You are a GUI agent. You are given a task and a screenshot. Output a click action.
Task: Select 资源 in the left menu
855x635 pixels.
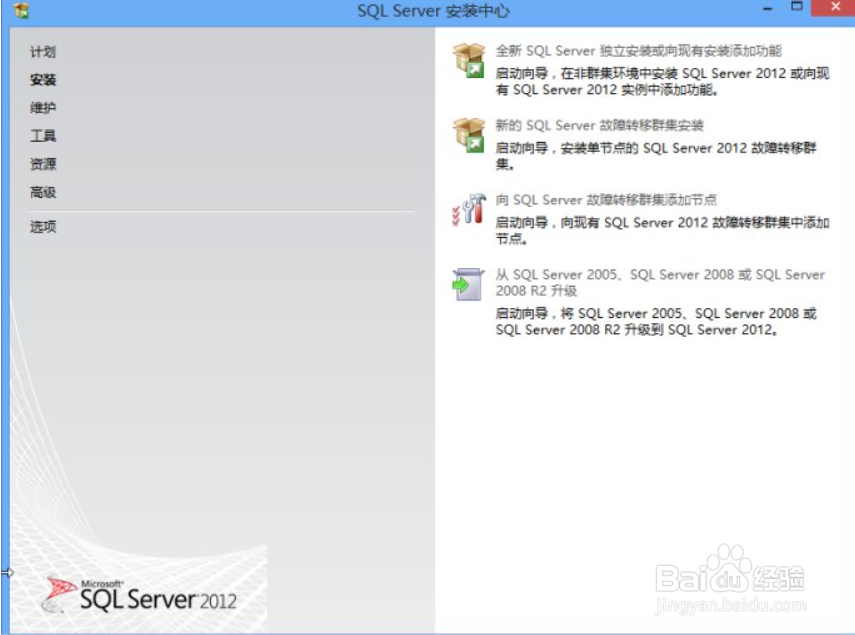[x=43, y=164]
